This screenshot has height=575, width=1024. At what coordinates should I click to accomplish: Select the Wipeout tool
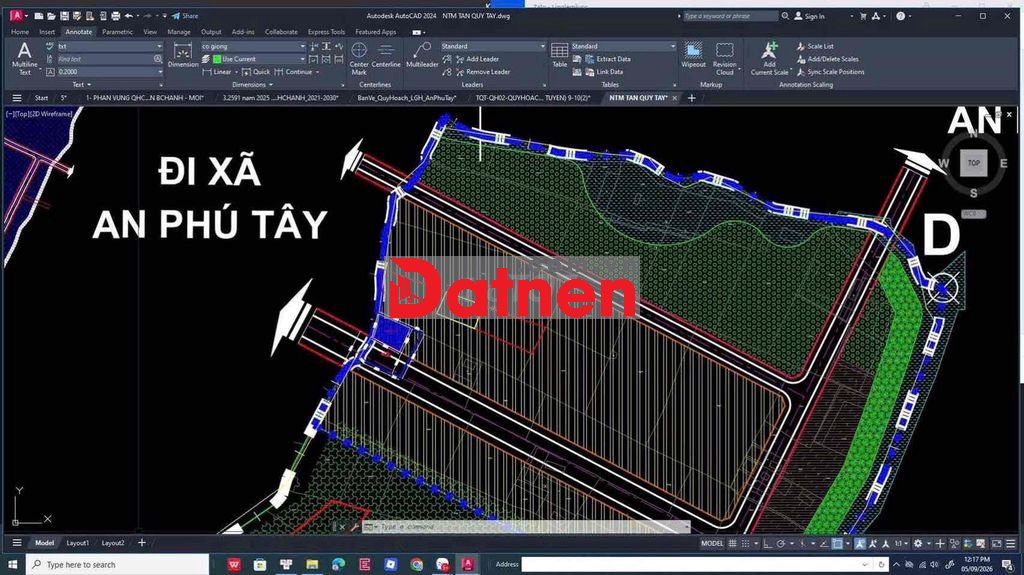point(694,56)
